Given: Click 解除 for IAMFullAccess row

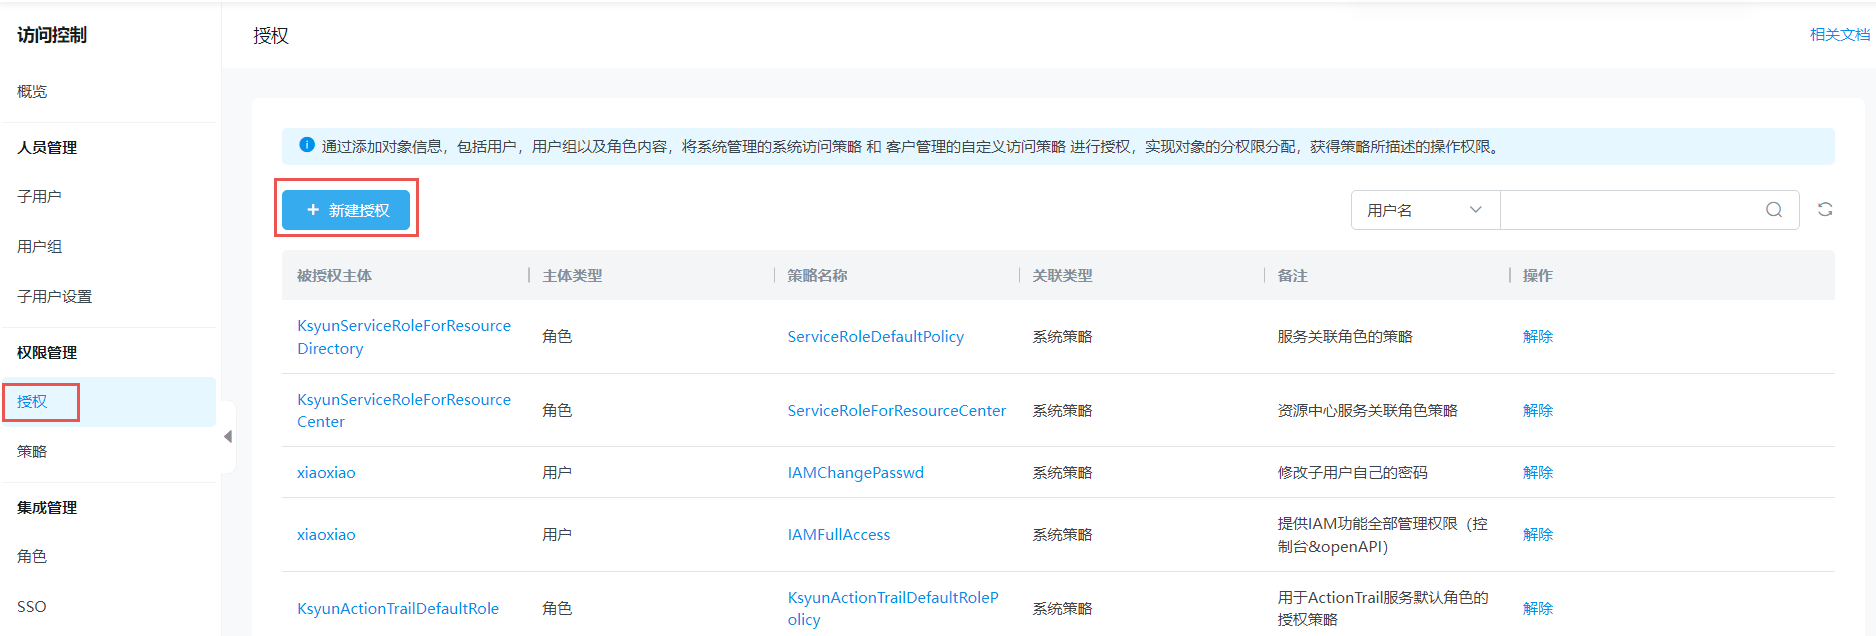Looking at the screenshot, I should coord(1537,535).
